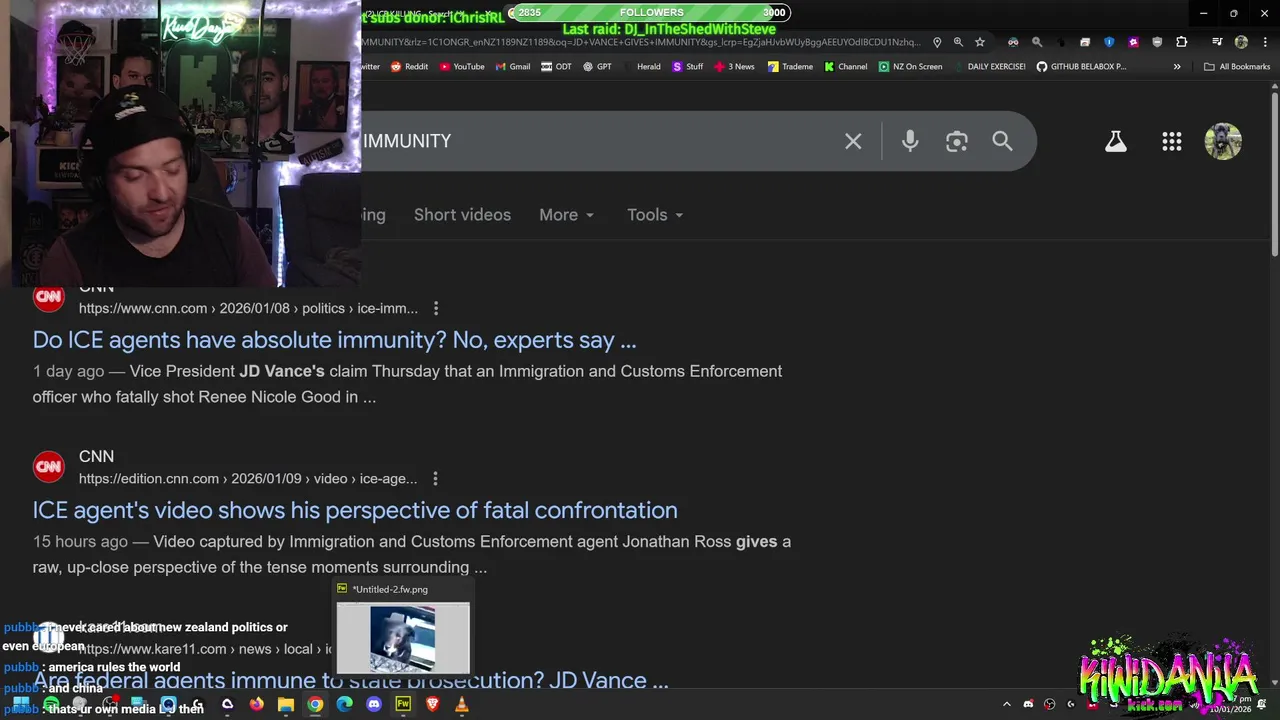Open Firefox from the taskbar
Viewport: 1280px width, 720px height.
pyautogui.click(x=256, y=704)
